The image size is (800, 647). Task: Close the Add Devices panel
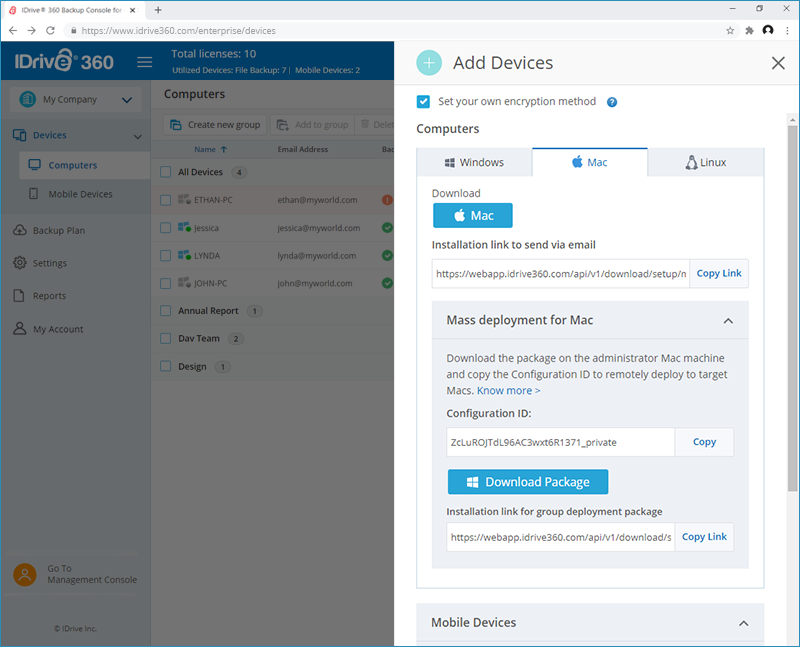(778, 63)
